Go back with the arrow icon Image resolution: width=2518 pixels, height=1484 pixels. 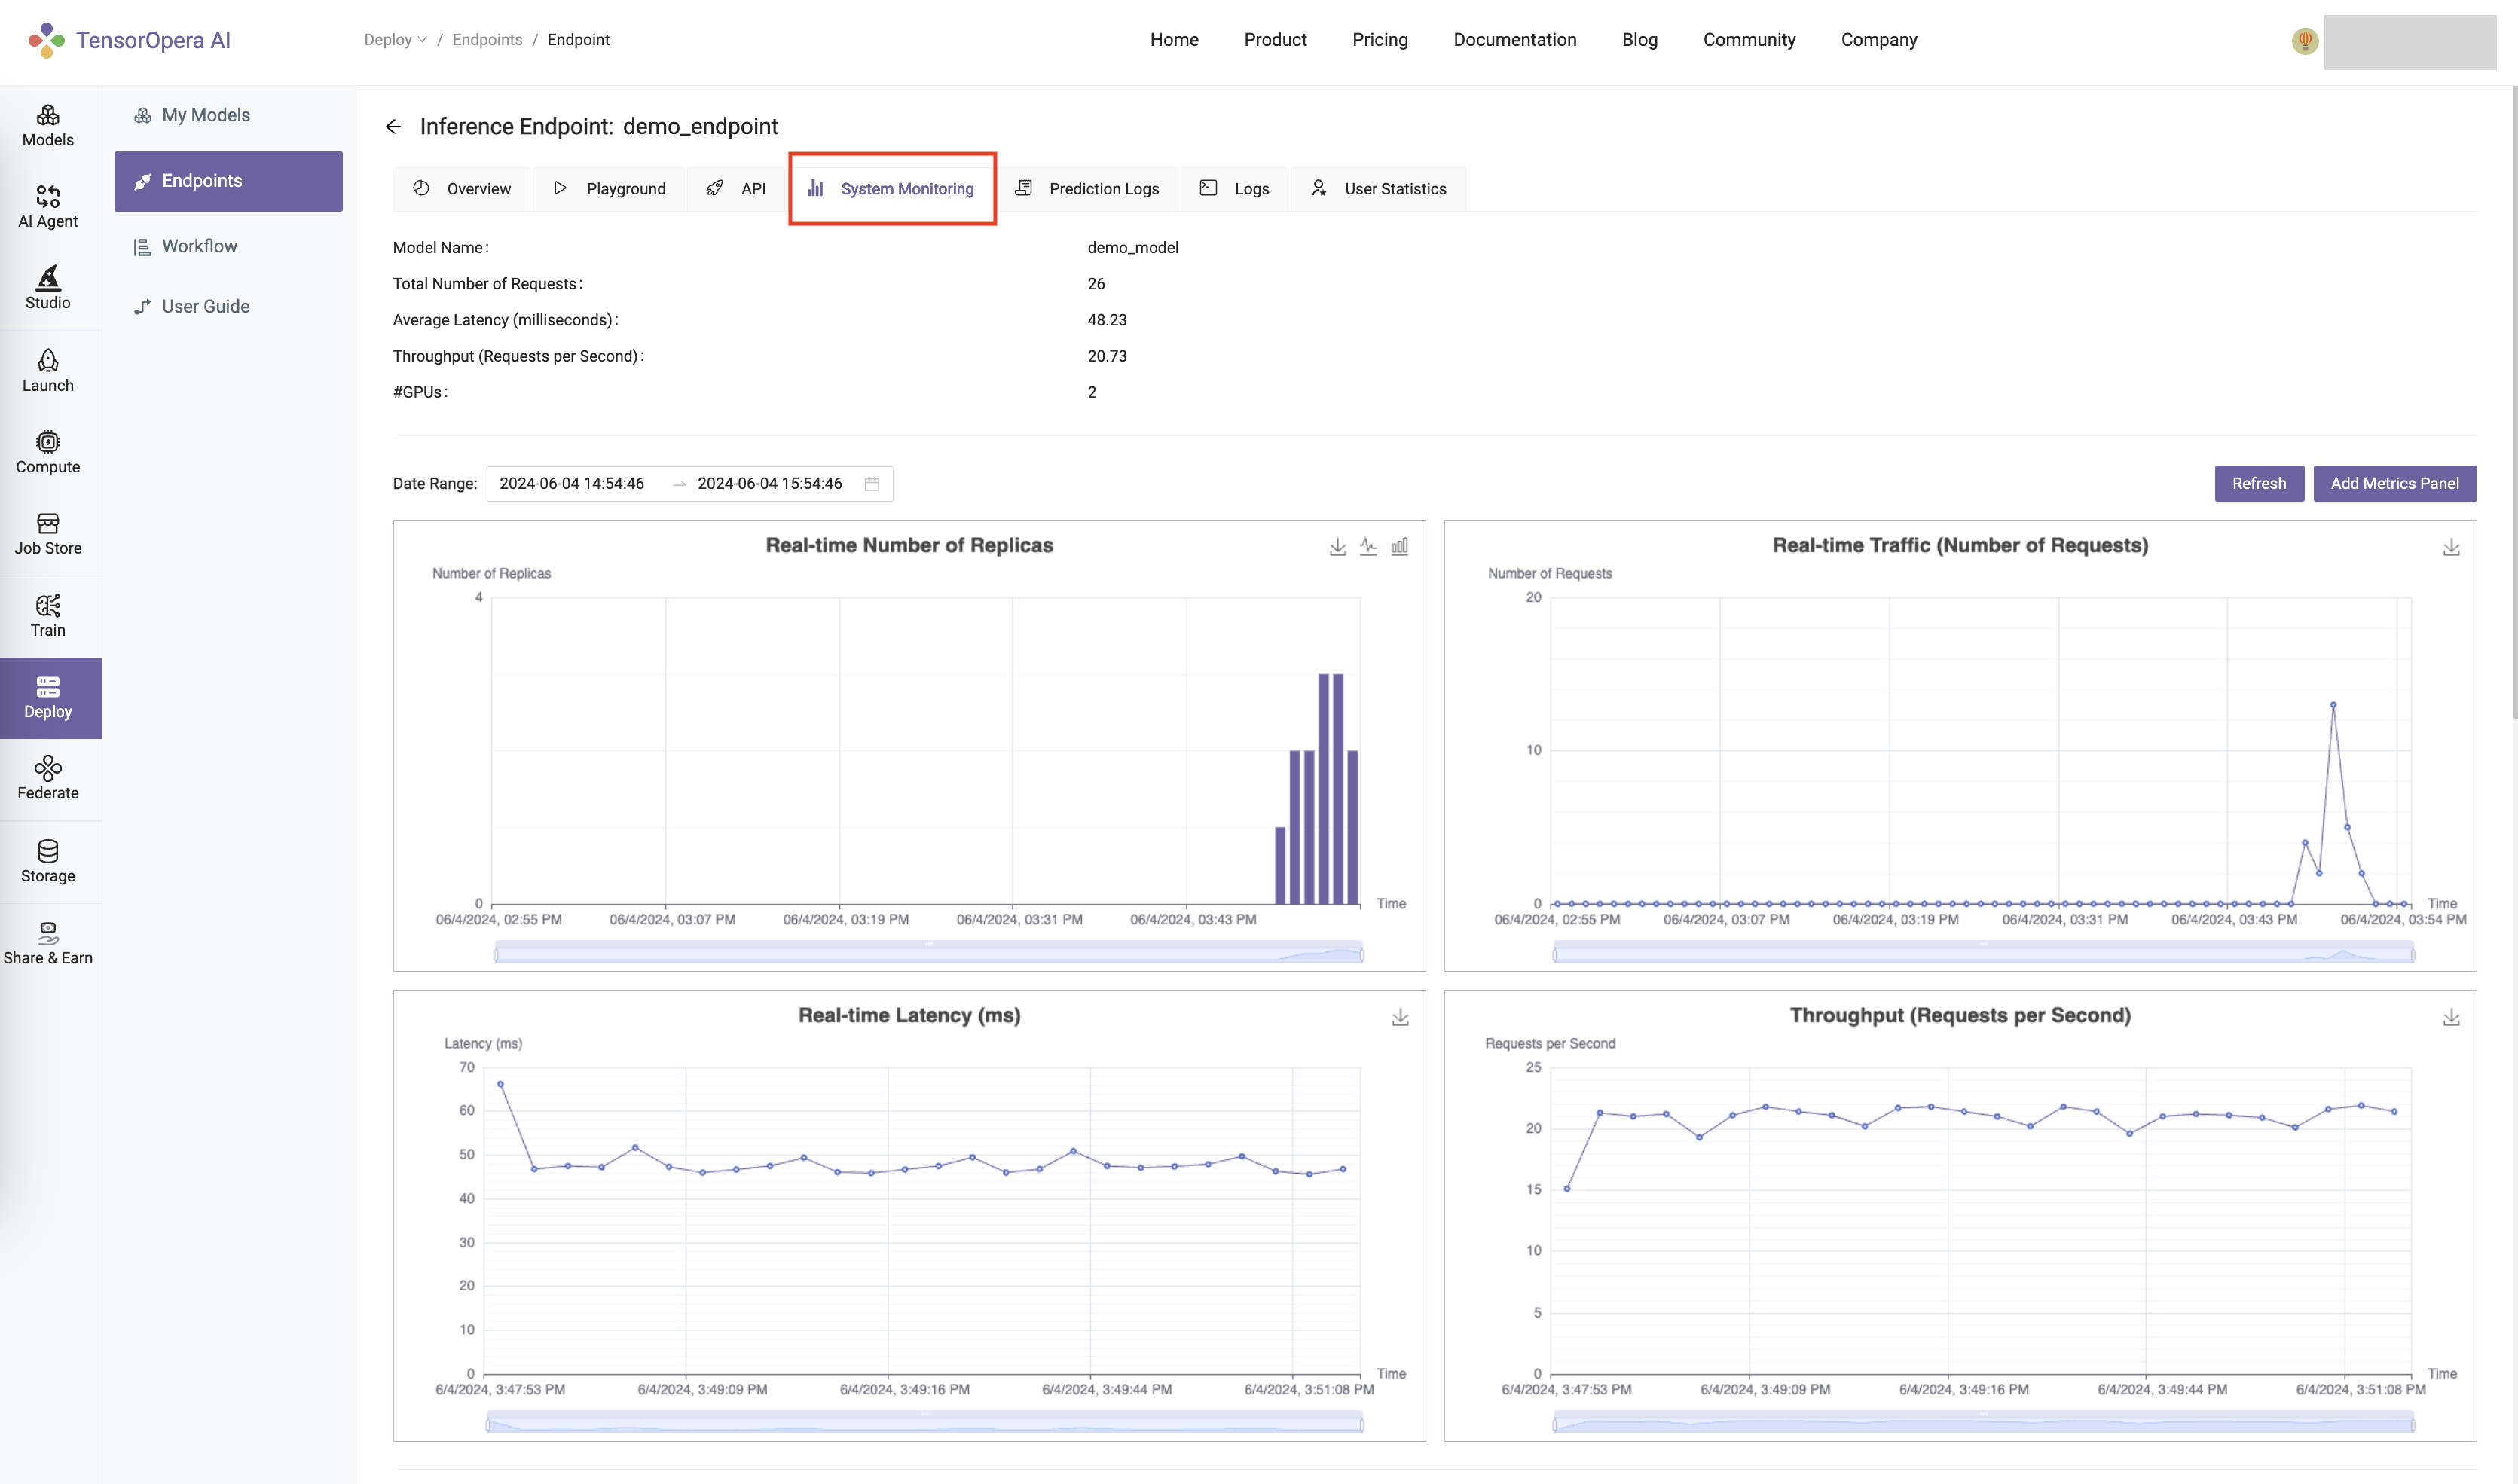[x=393, y=127]
